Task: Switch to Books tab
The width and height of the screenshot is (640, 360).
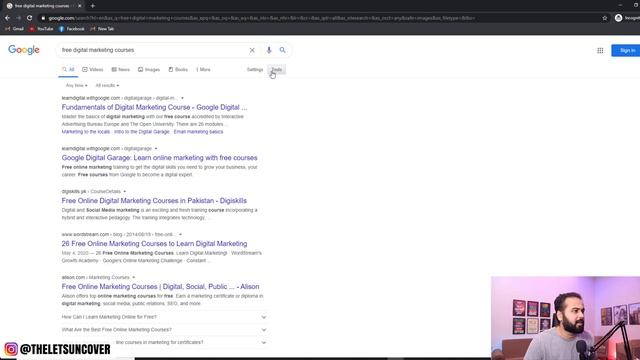Action: (178, 70)
